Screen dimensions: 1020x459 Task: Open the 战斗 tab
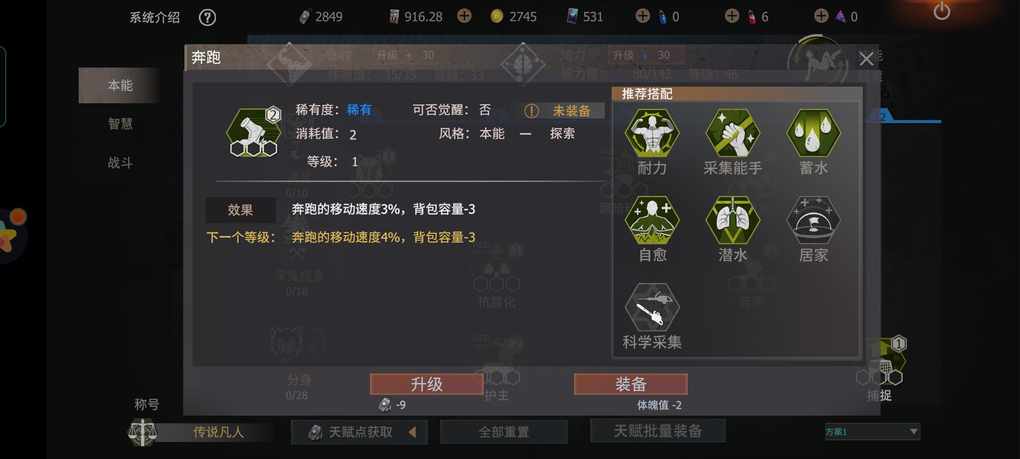point(120,163)
